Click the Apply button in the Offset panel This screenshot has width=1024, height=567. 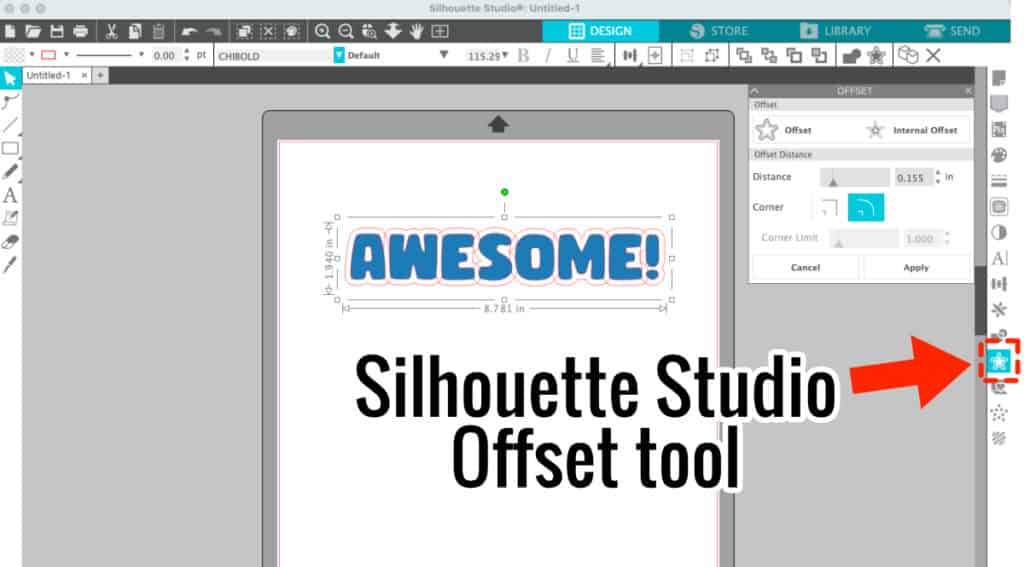(x=916, y=268)
